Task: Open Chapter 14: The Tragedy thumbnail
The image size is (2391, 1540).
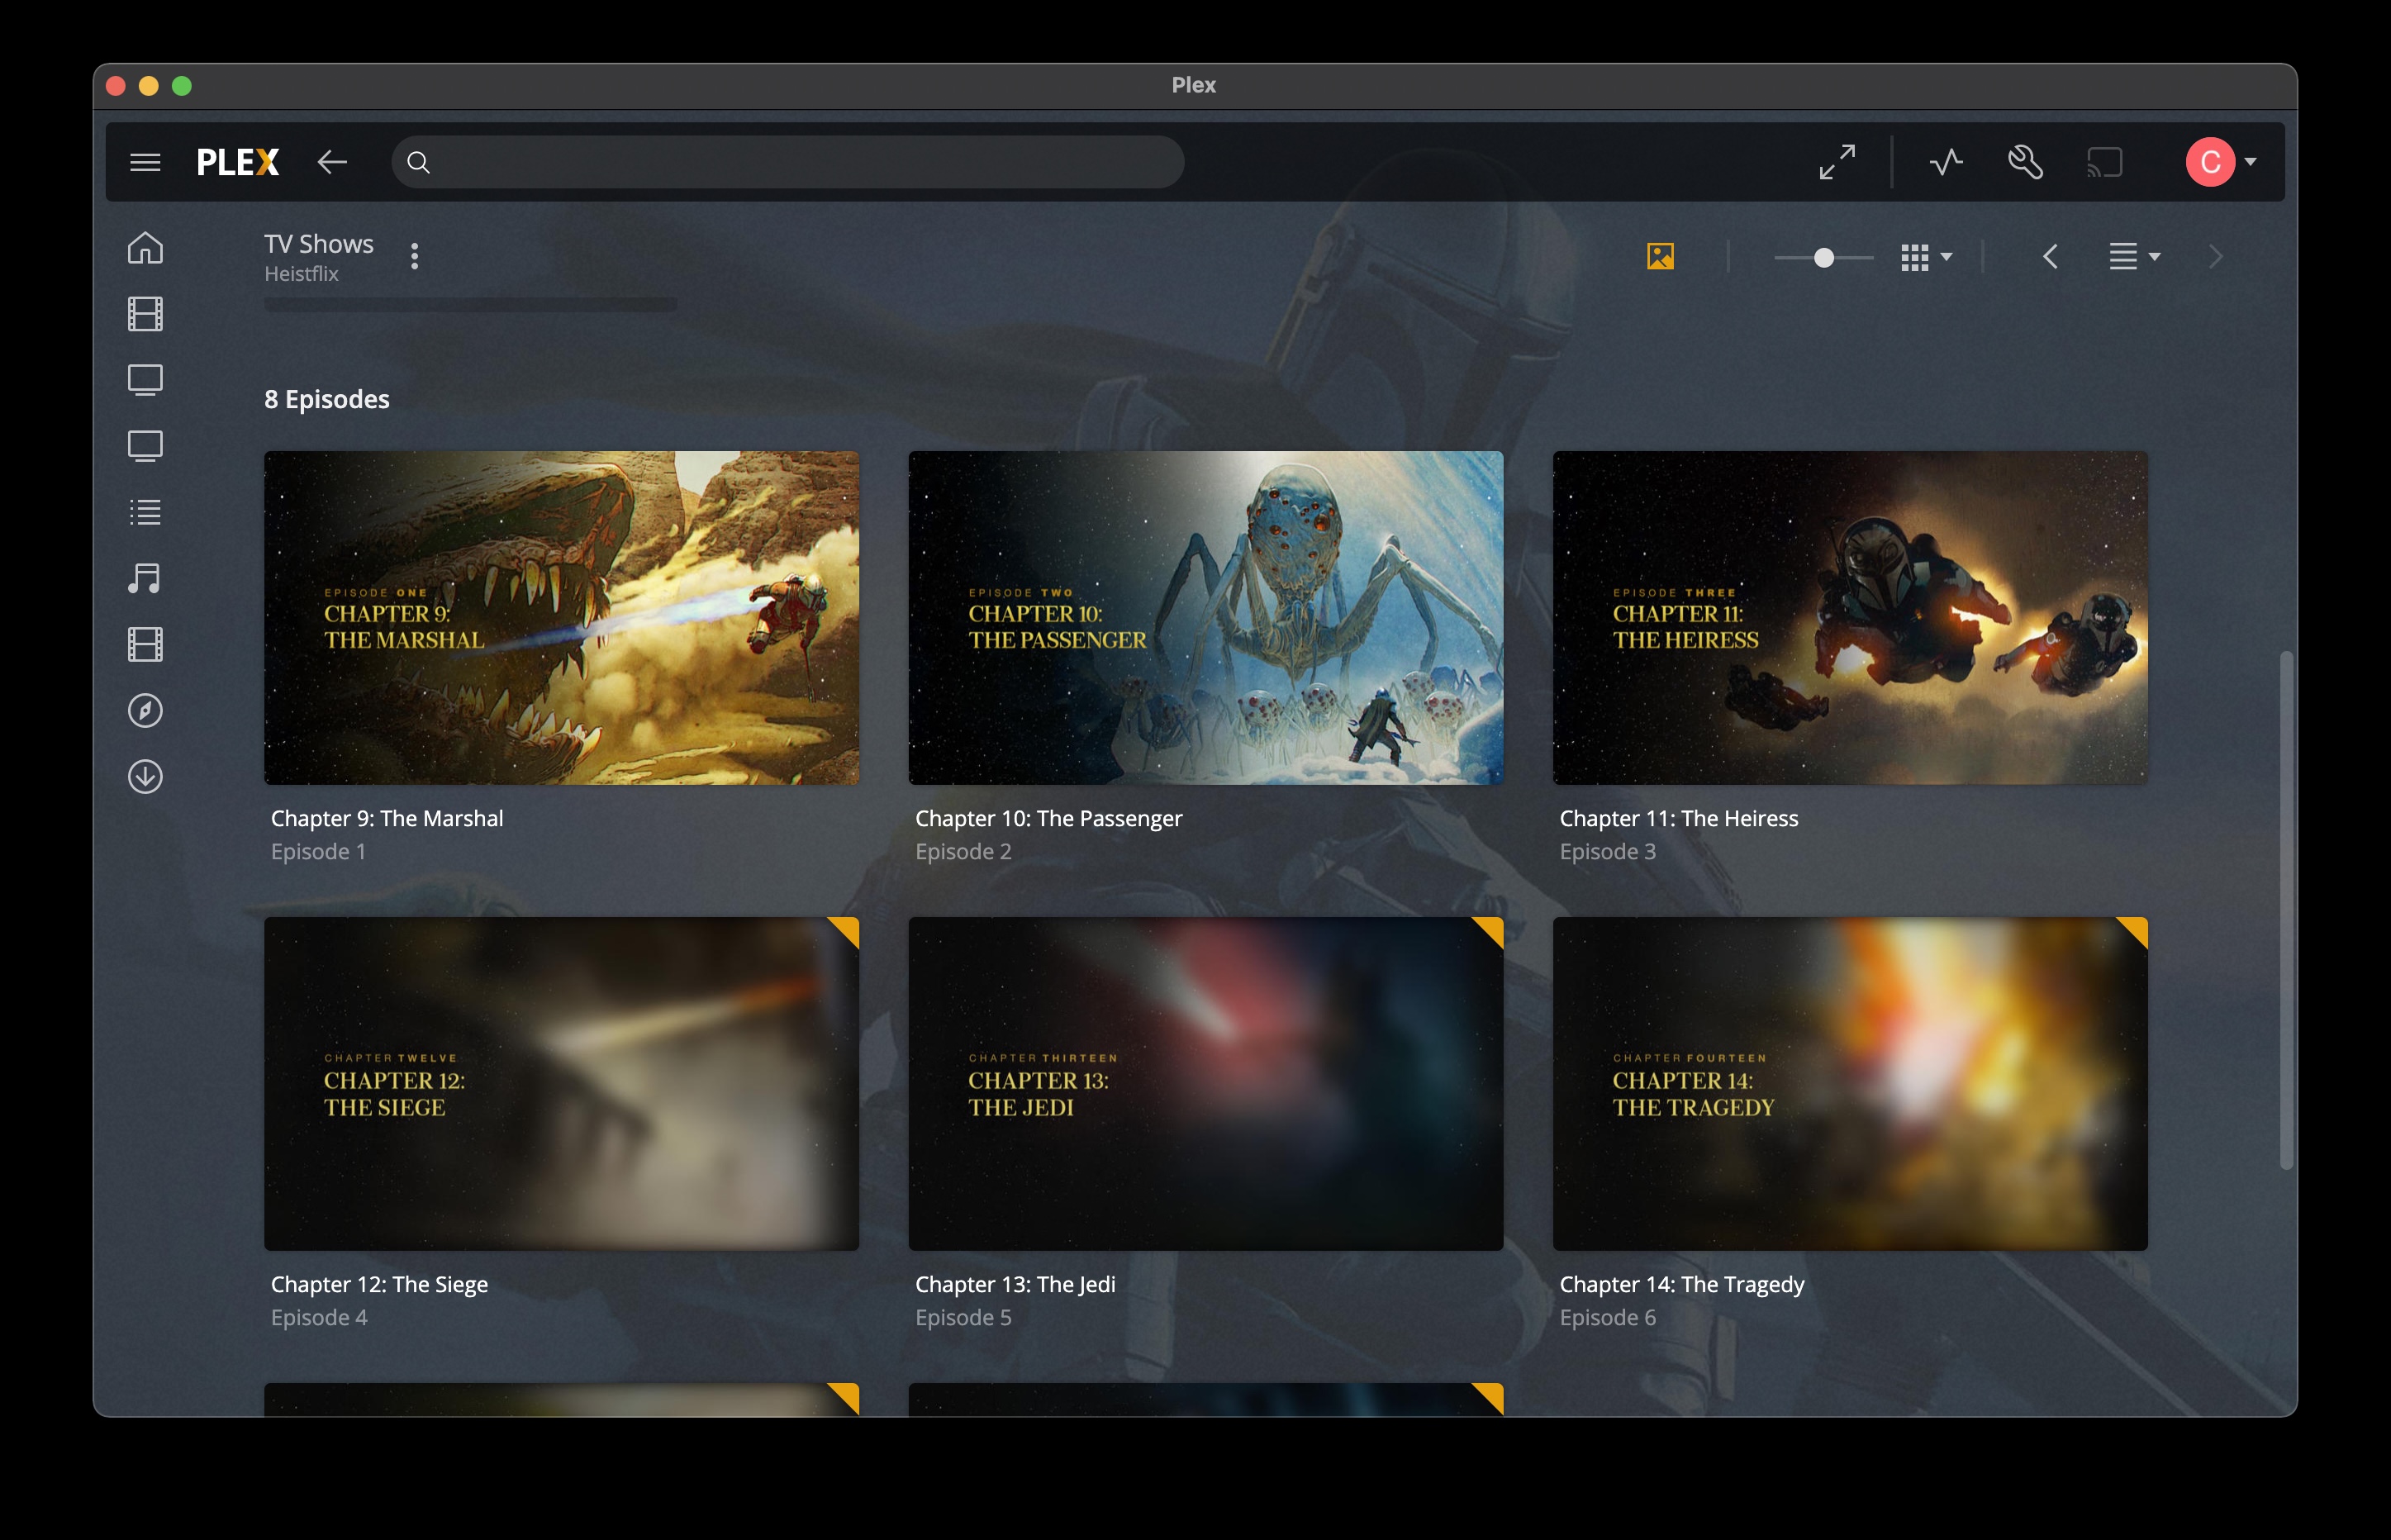Action: click(1850, 1084)
